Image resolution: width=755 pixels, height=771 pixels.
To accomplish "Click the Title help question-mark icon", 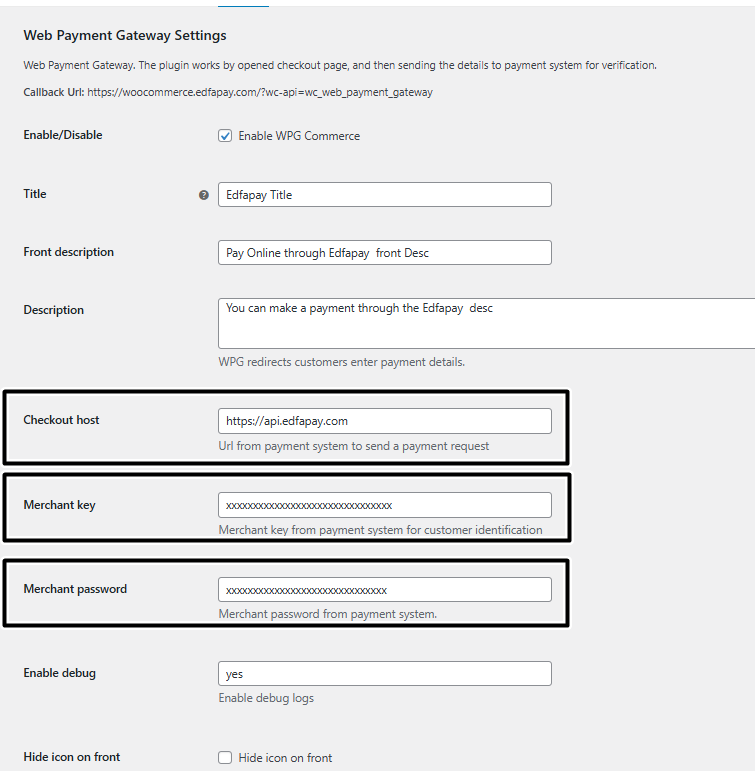I will click(x=204, y=195).
